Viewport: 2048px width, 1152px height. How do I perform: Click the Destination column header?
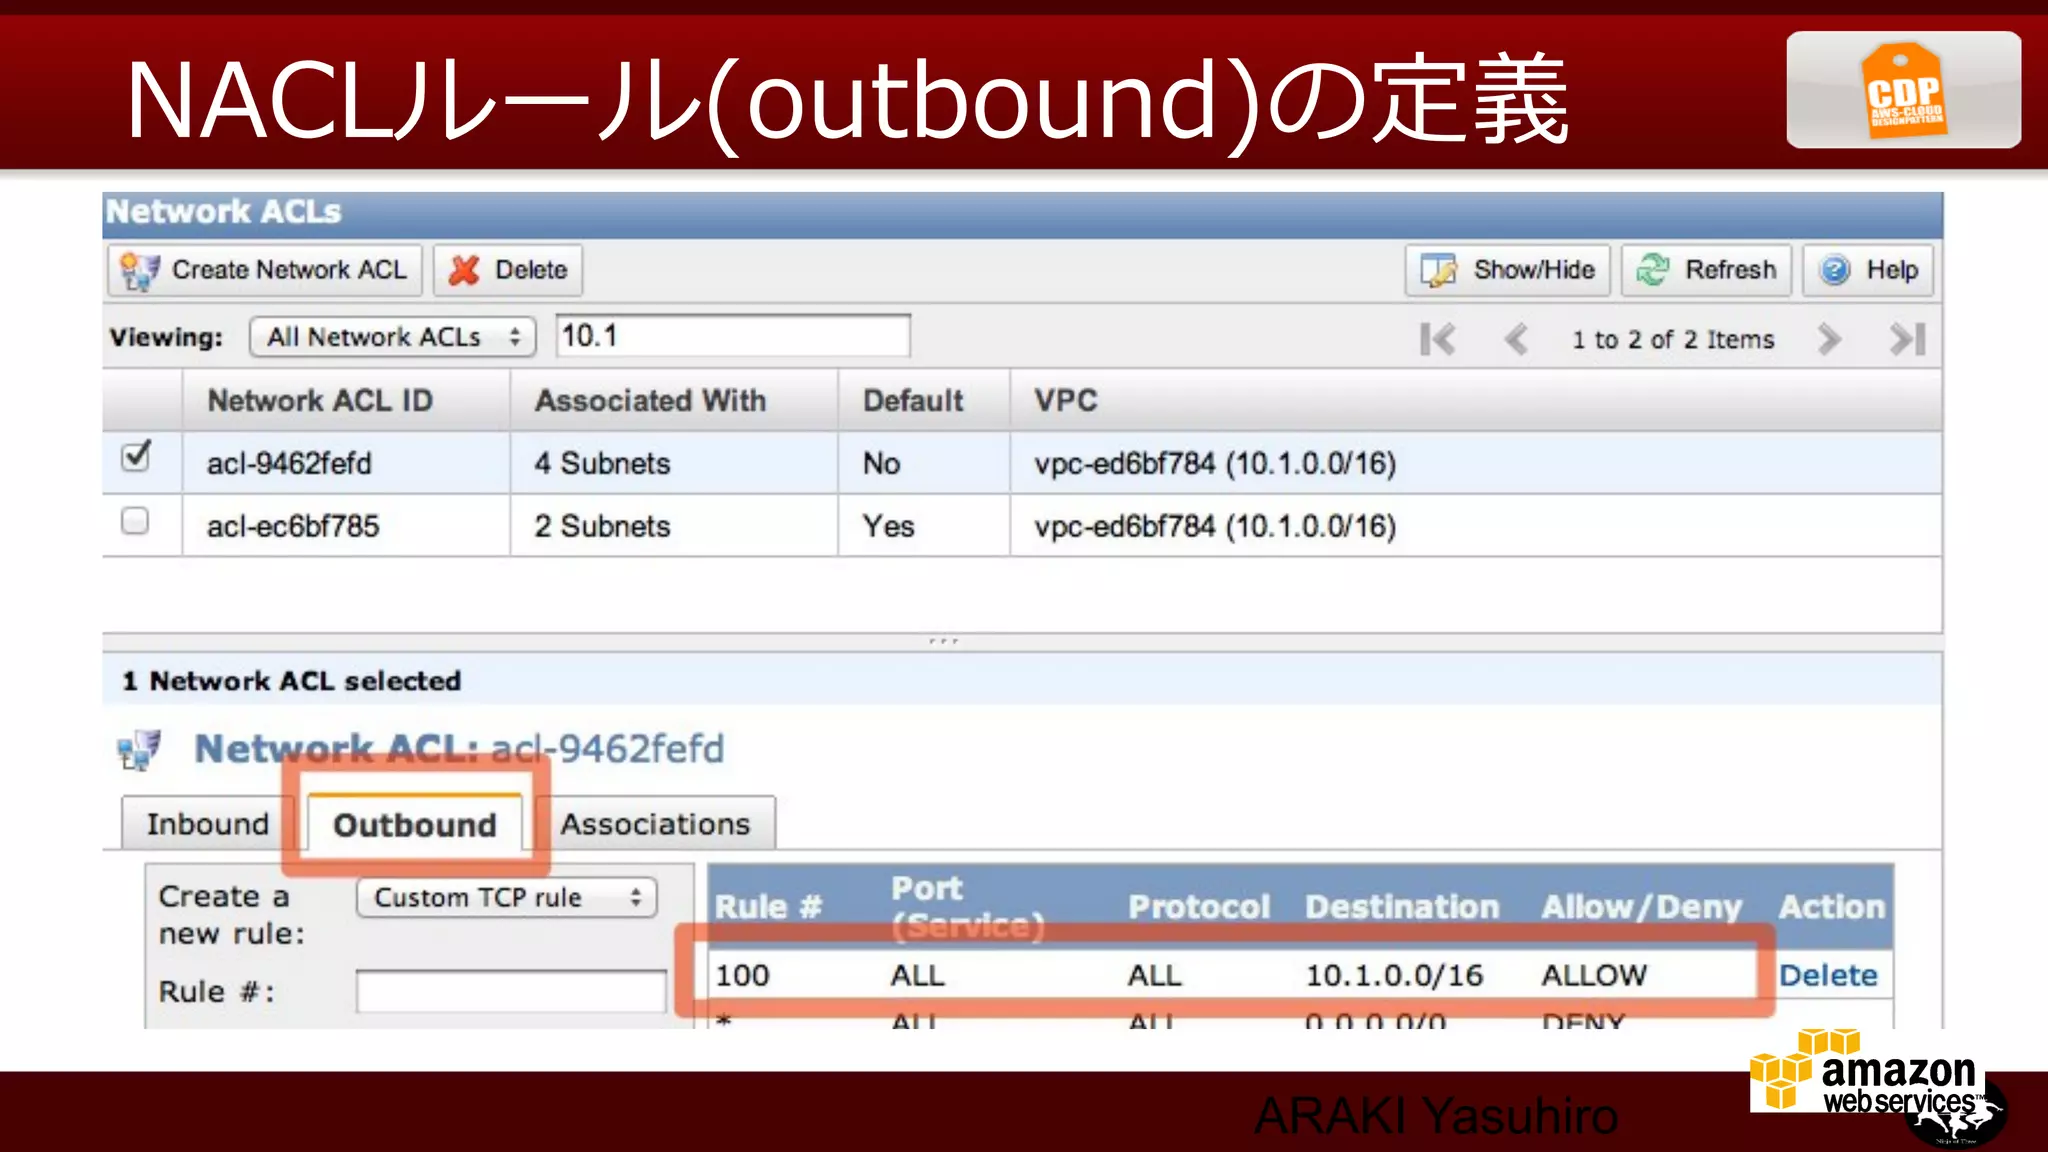[x=1402, y=906]
